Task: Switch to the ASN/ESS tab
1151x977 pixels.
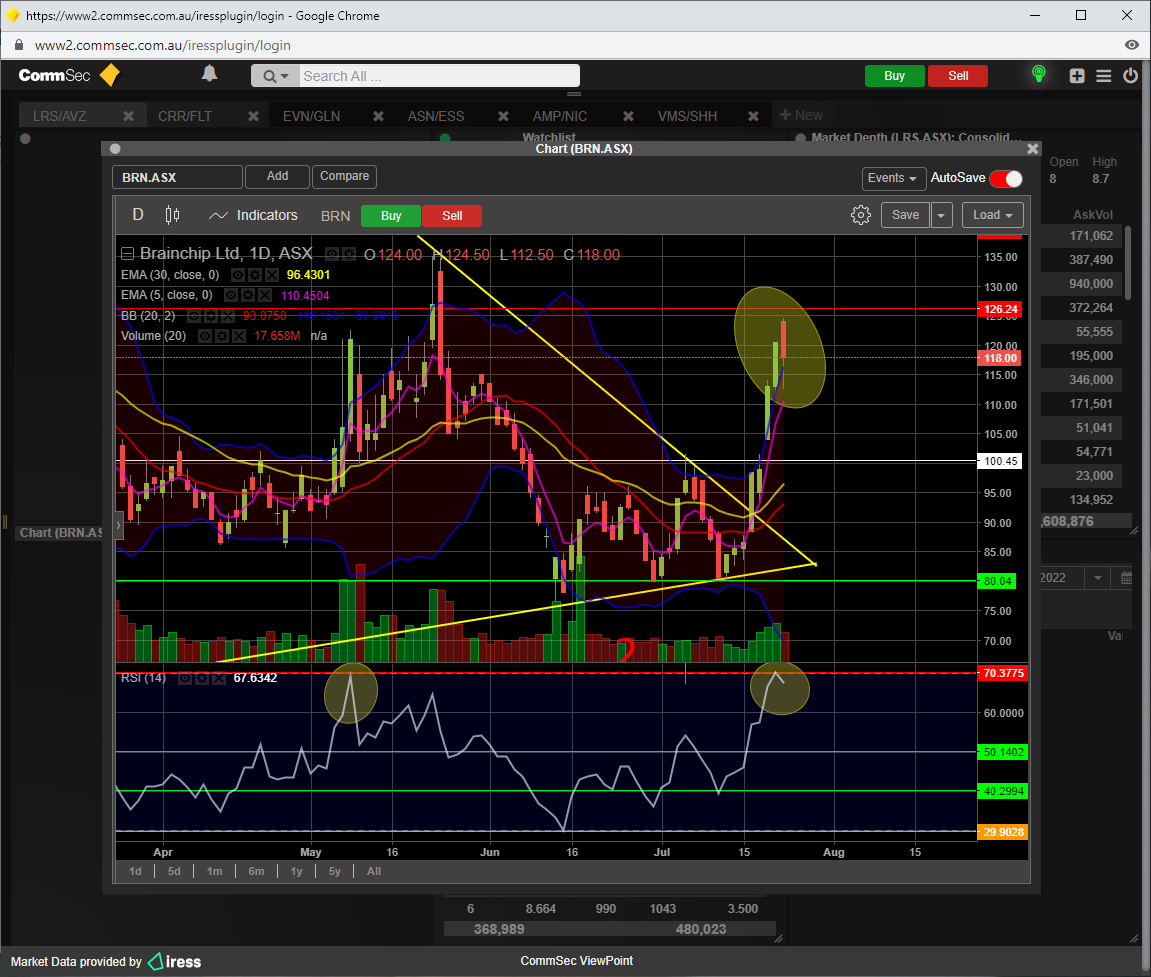Action: coord(436,116)
